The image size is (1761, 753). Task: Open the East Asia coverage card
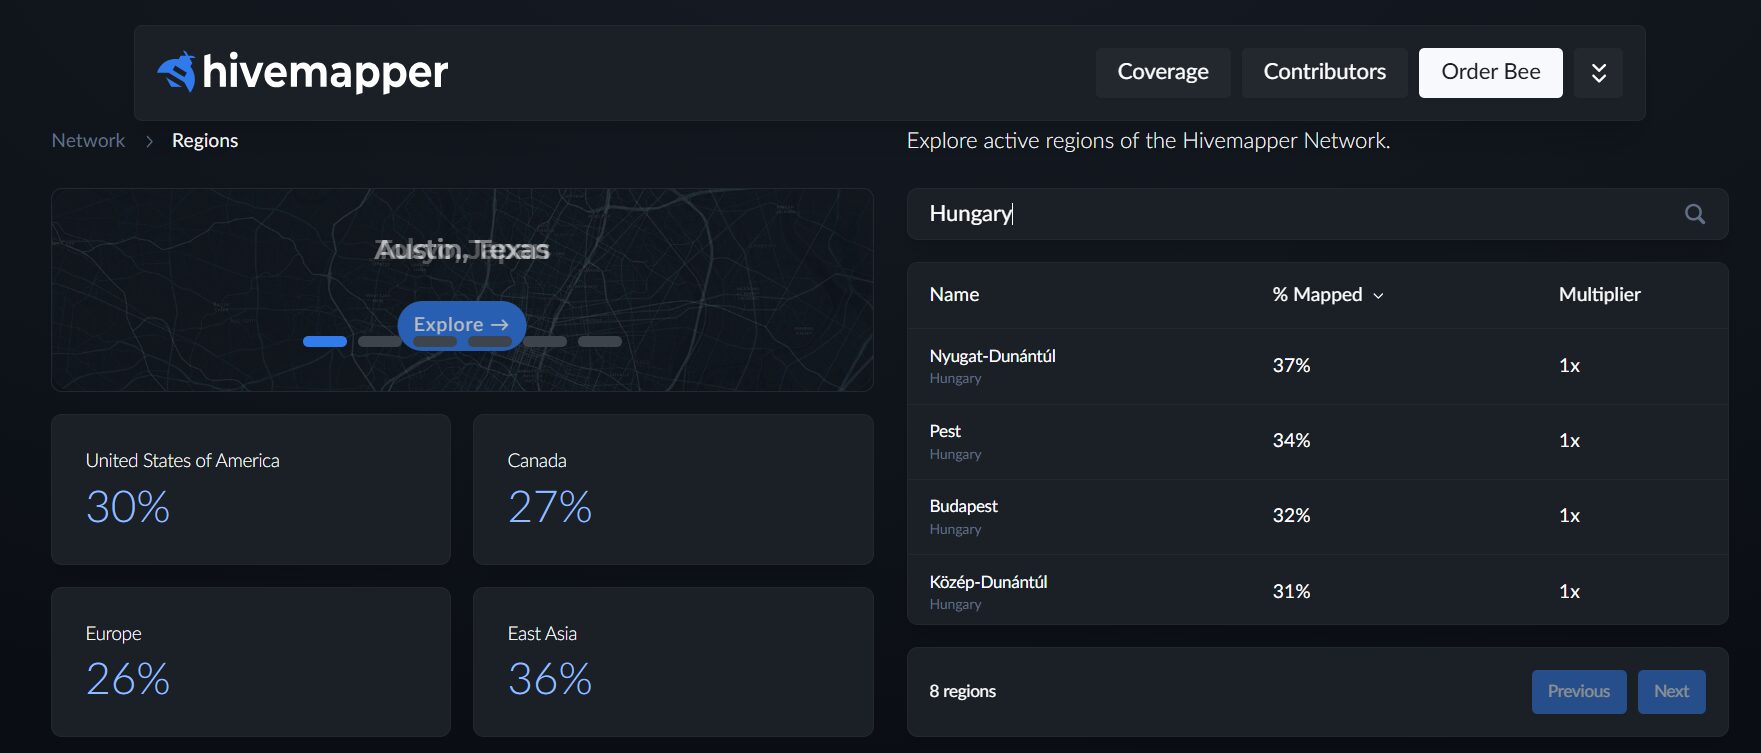pyautogui.click(x=672, y=662)
